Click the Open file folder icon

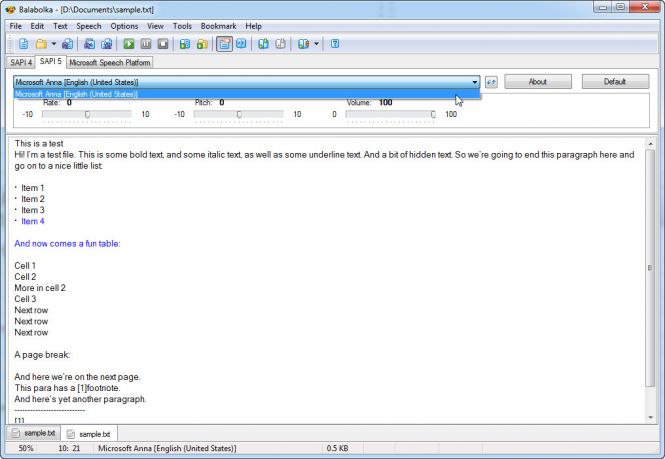41,44
